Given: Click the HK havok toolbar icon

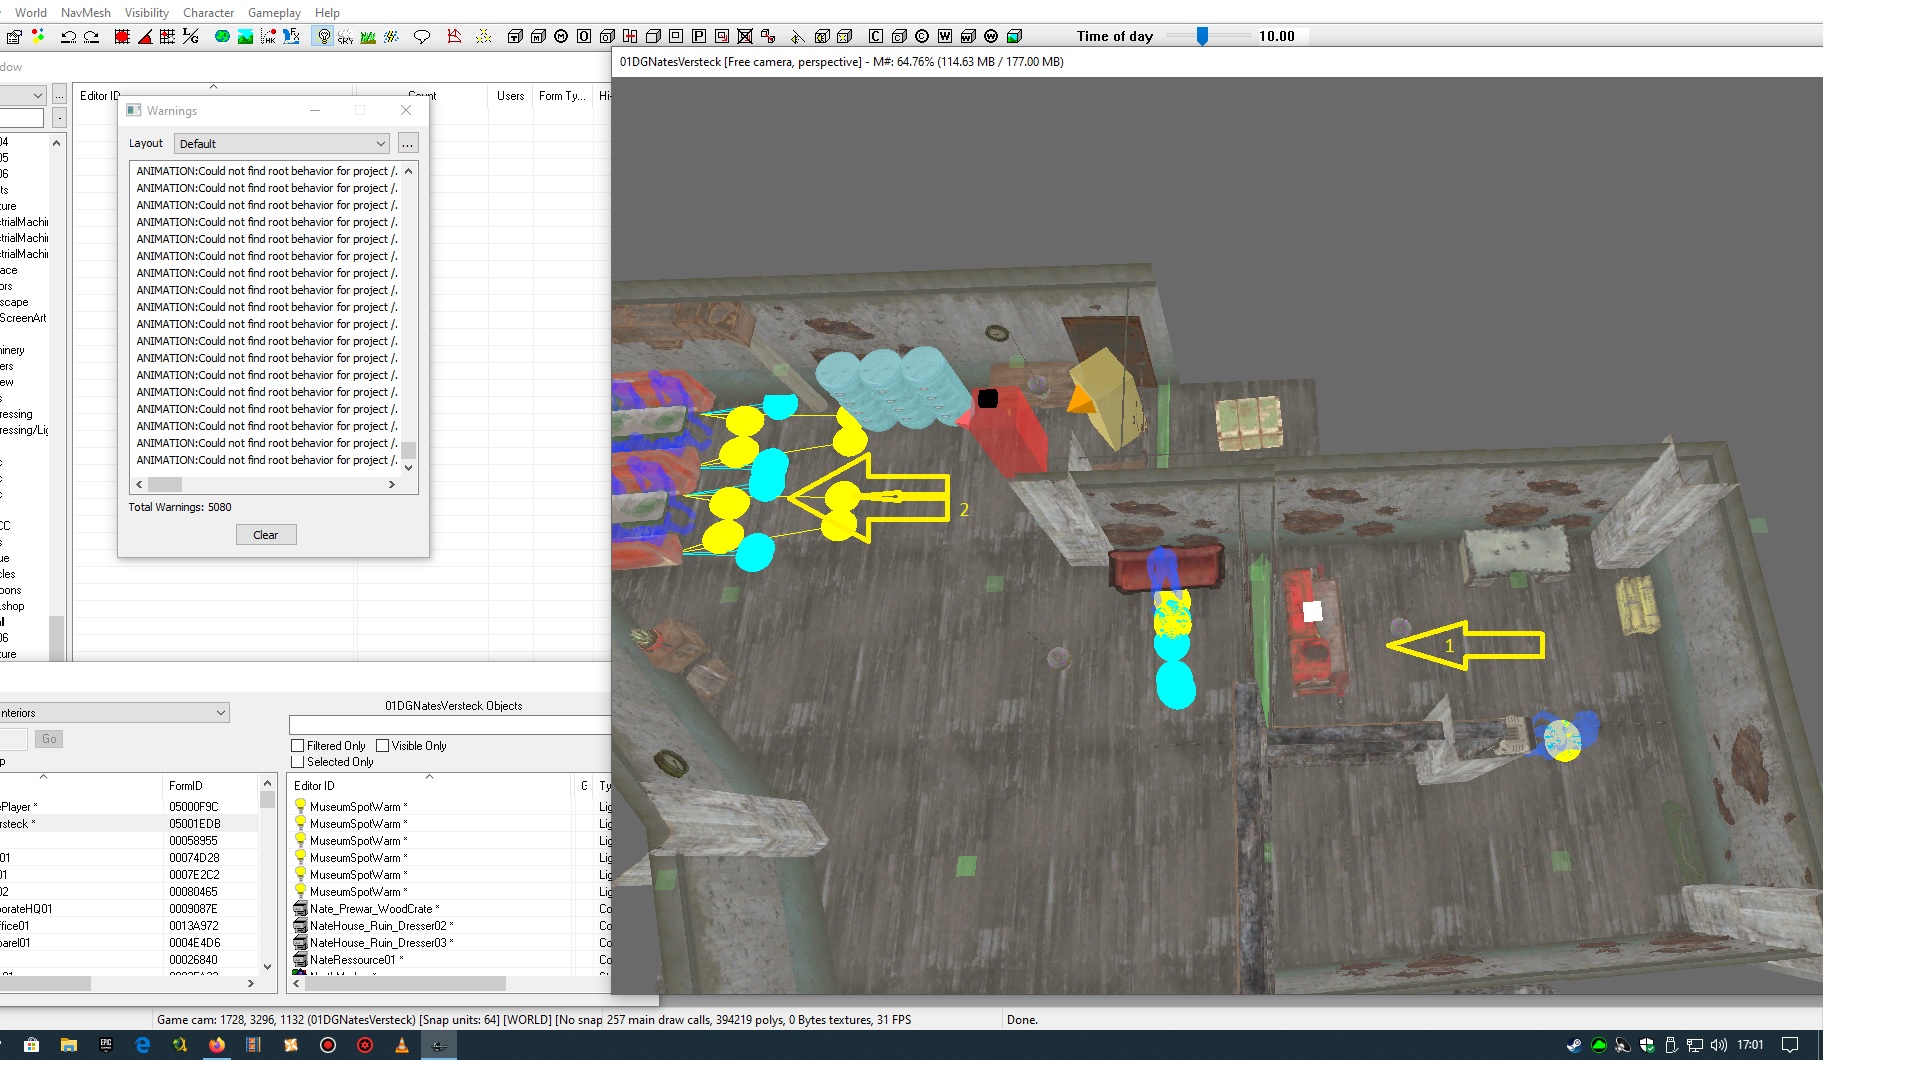Looking at the screenshot, I should (268, 37).
